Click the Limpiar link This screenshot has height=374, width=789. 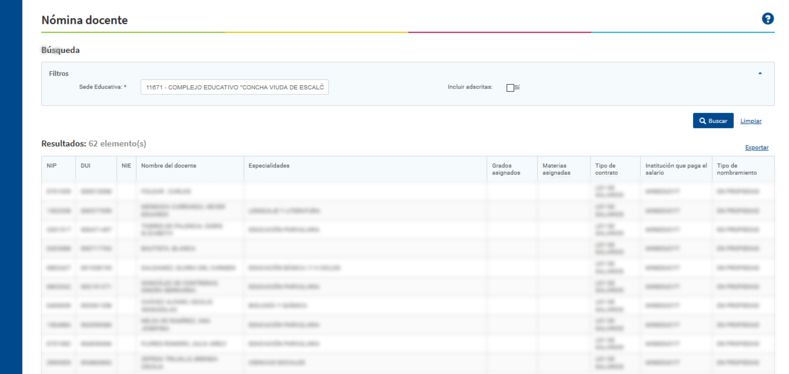[751, 121]
